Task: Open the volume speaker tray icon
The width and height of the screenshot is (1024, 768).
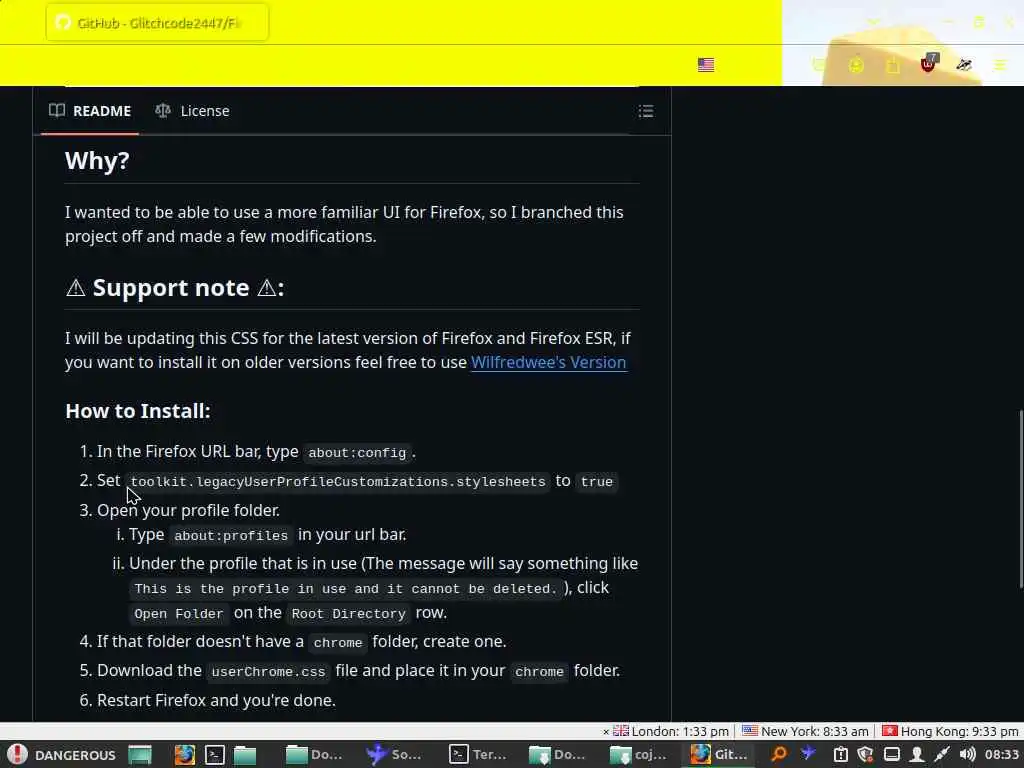Action: point(967,755)
